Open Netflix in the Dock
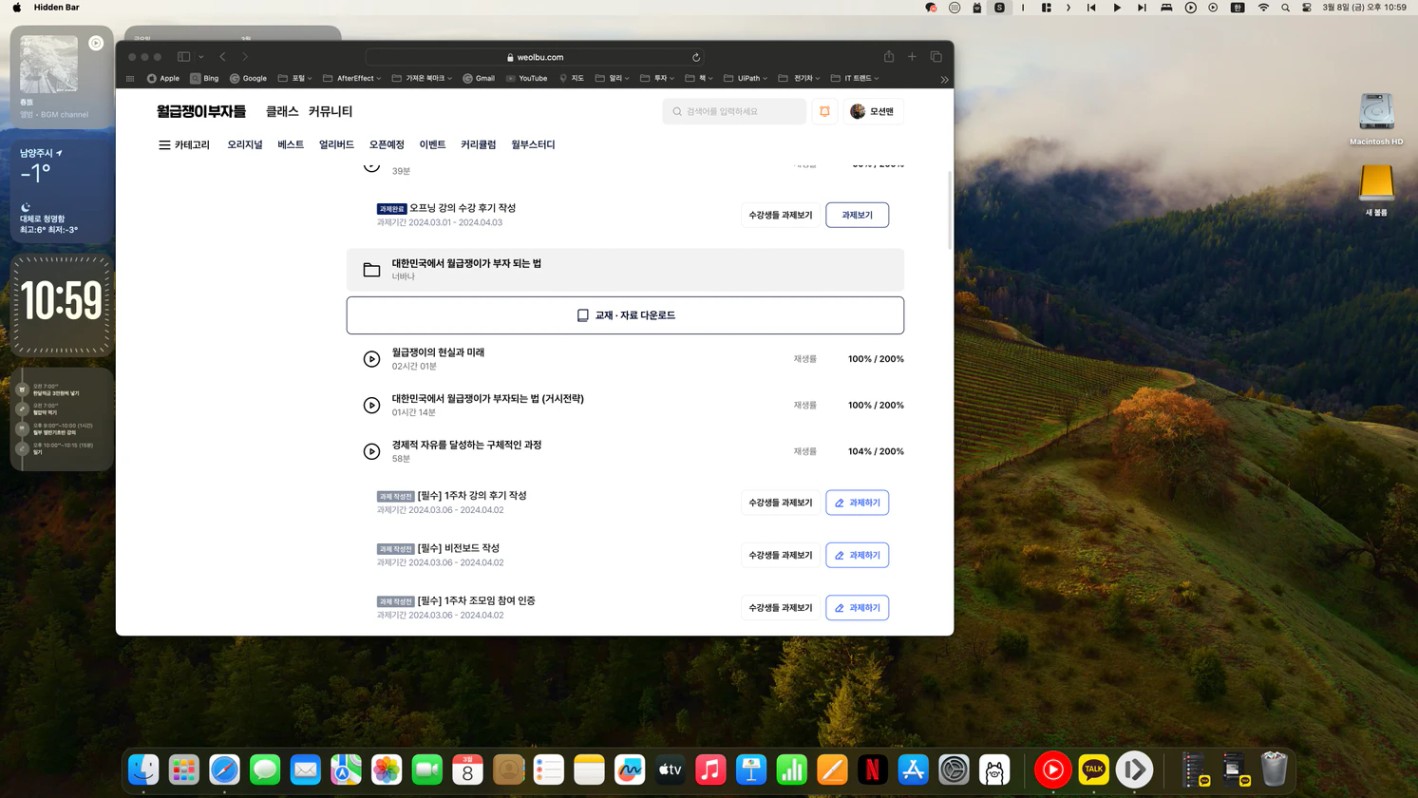The width and height of the screenshot is (1418, 798). (872, 769)
